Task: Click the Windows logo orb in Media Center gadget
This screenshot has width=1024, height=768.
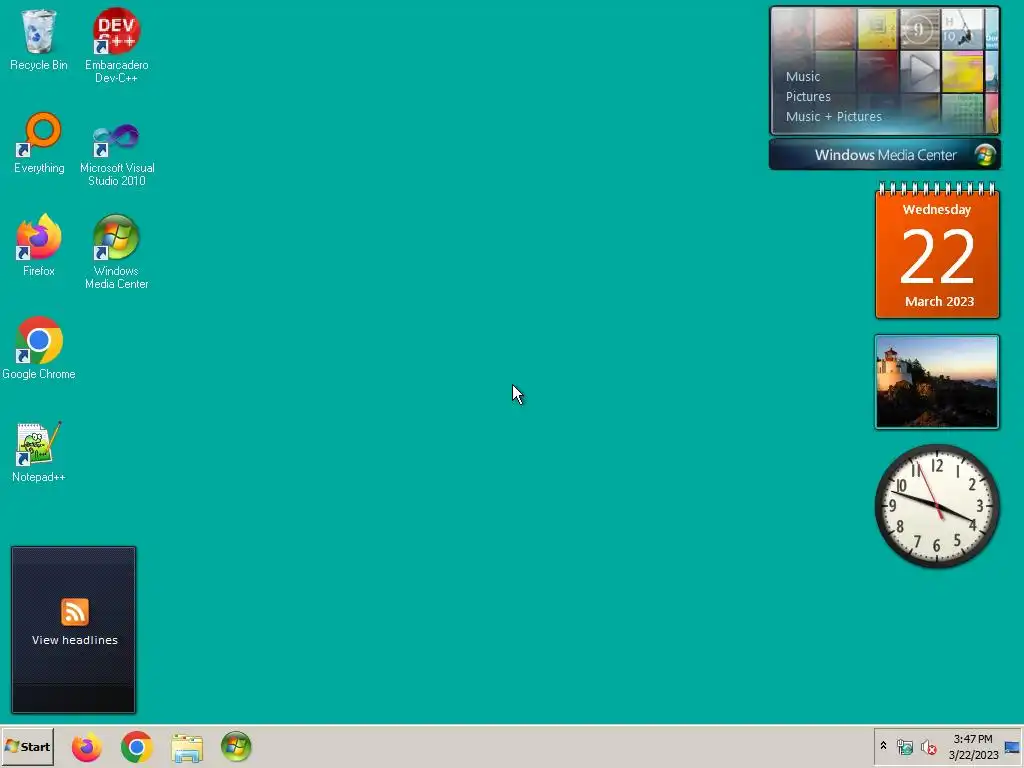Action: pyautogui.click(x=985, y=155)
